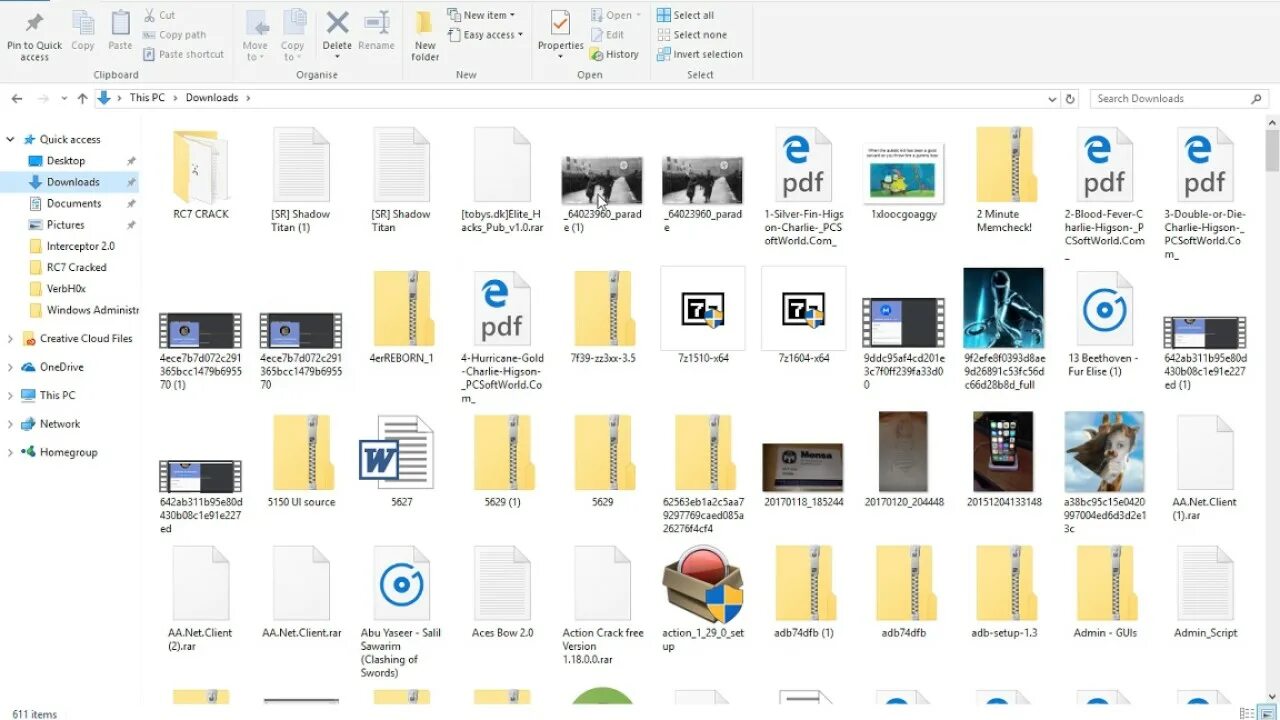1280x720 pixels.
Task: Select Pictures in the navigation pane
Action: tap(65, 225)
